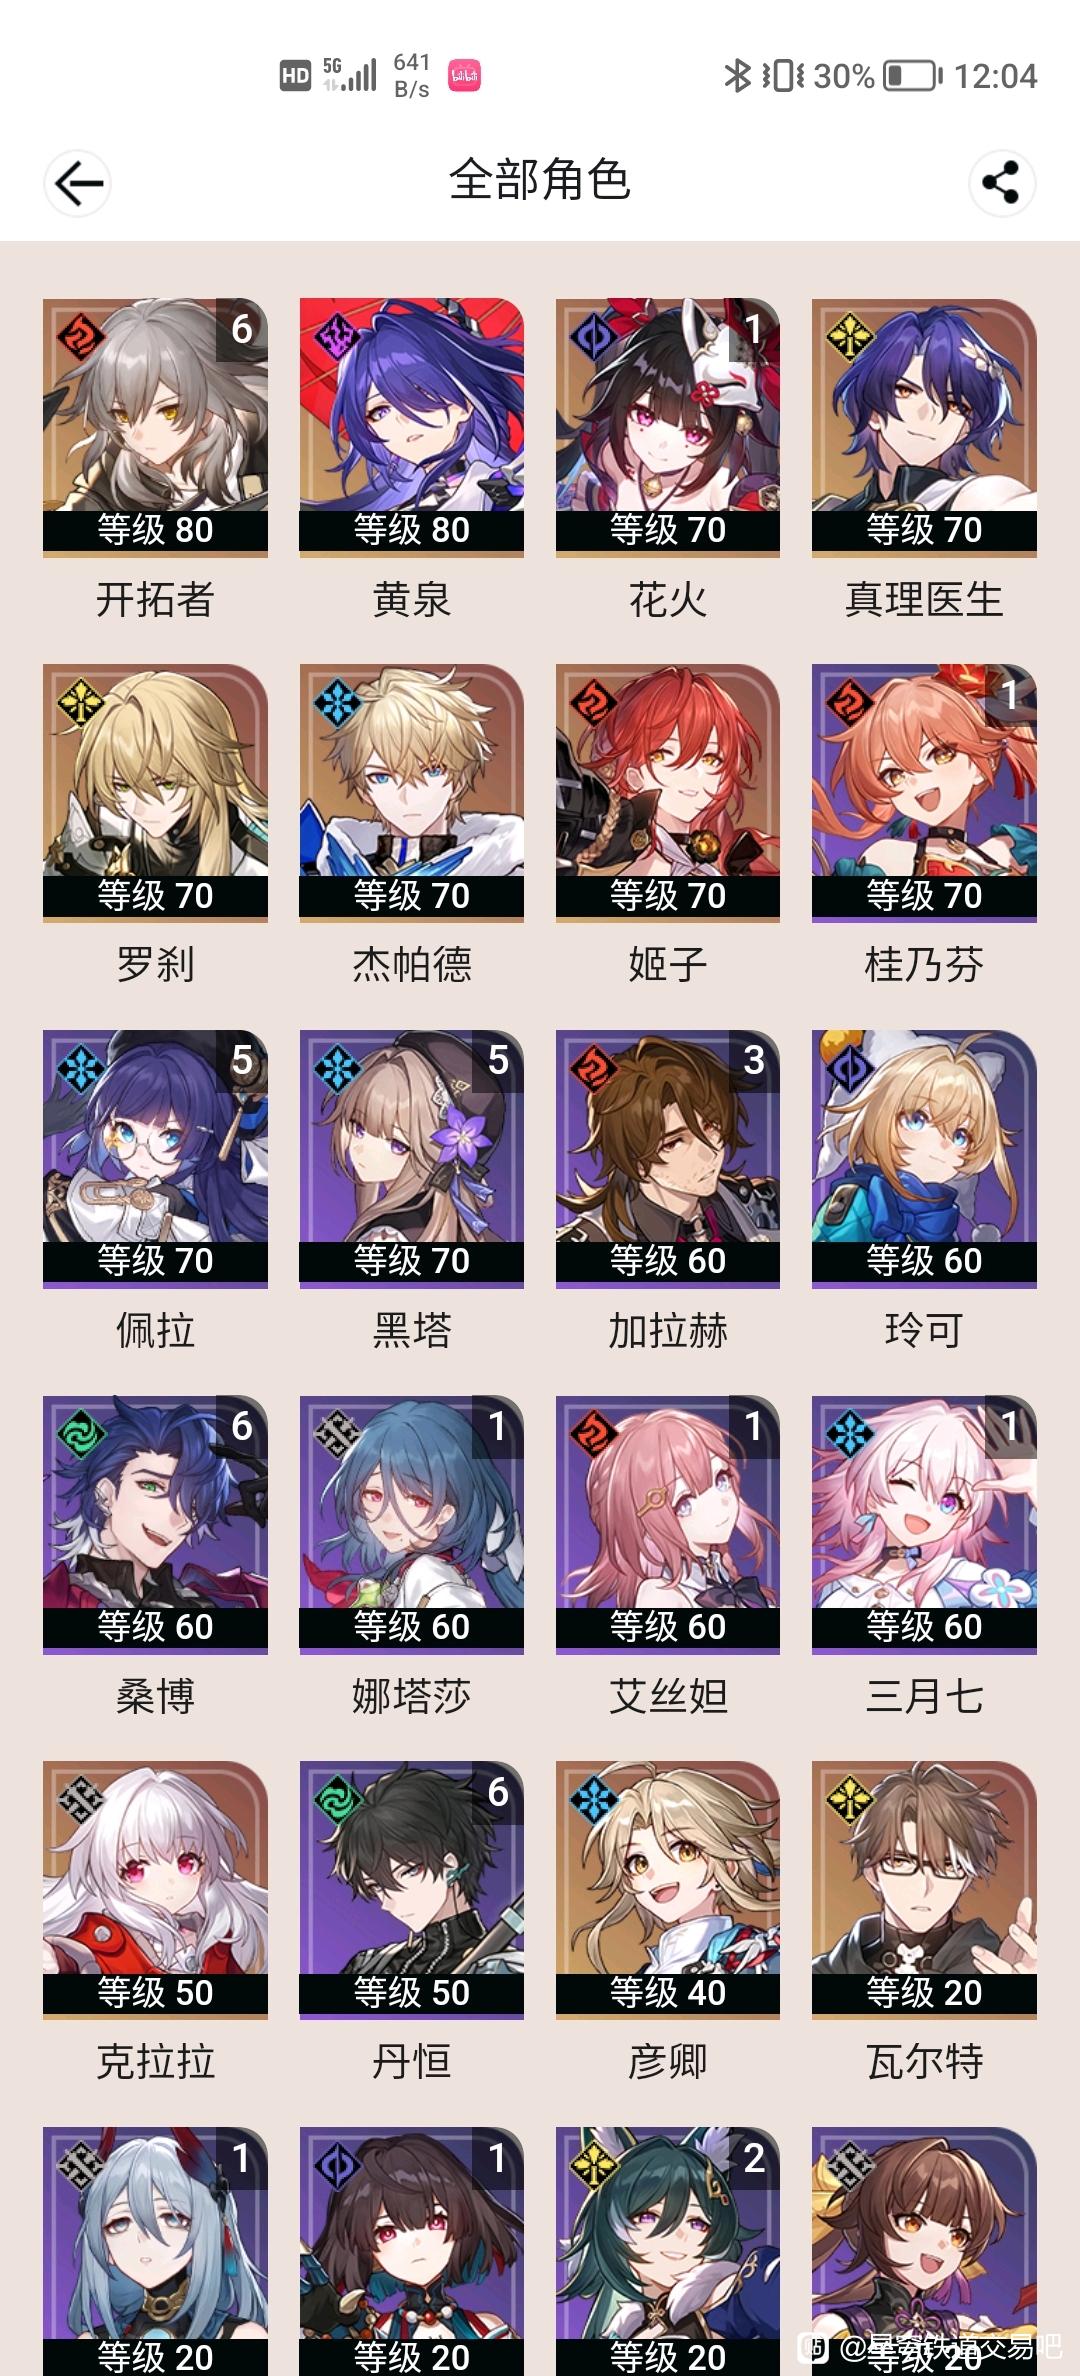
Task: Tap the battery icon in status bar
Action: pyautogui.click(x=912, y=76)
